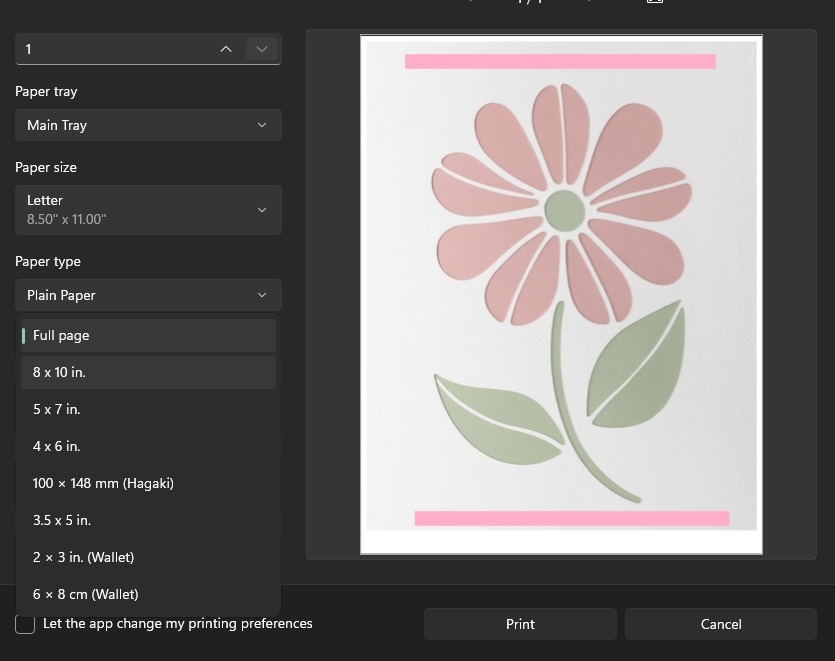The width and height of the screenshot is (835, 661).
Task: Increase copies with the up arrow
Action: click(226, 50)
